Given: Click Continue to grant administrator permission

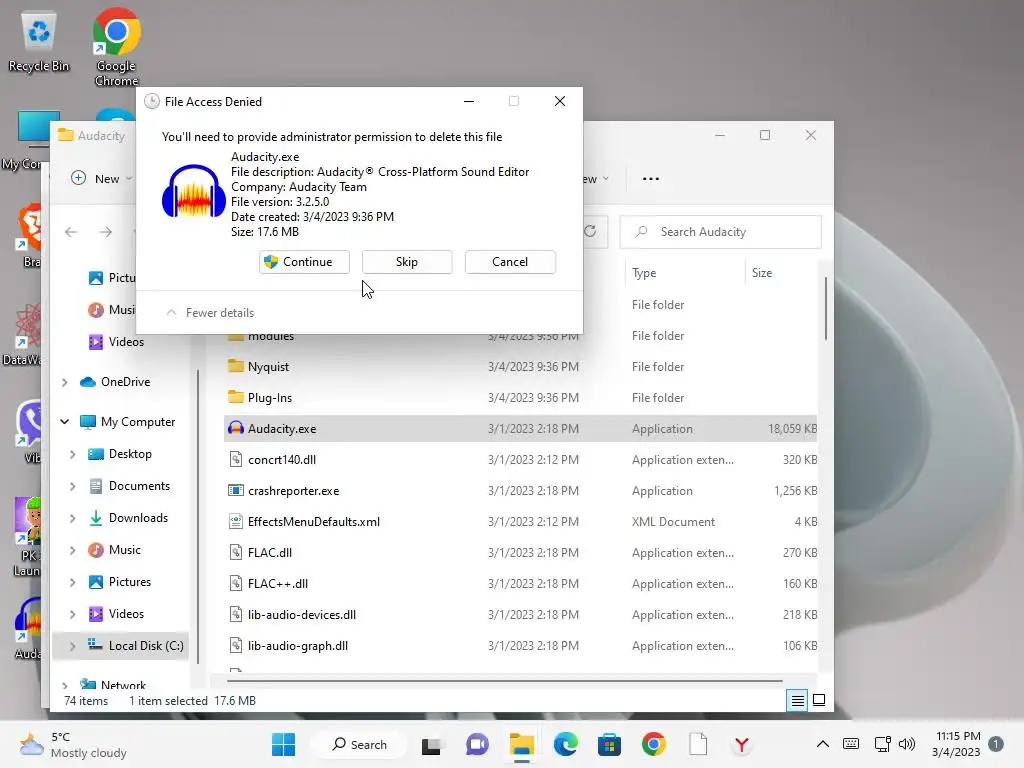Looking at the screenshot, I should tap(304, 262).
